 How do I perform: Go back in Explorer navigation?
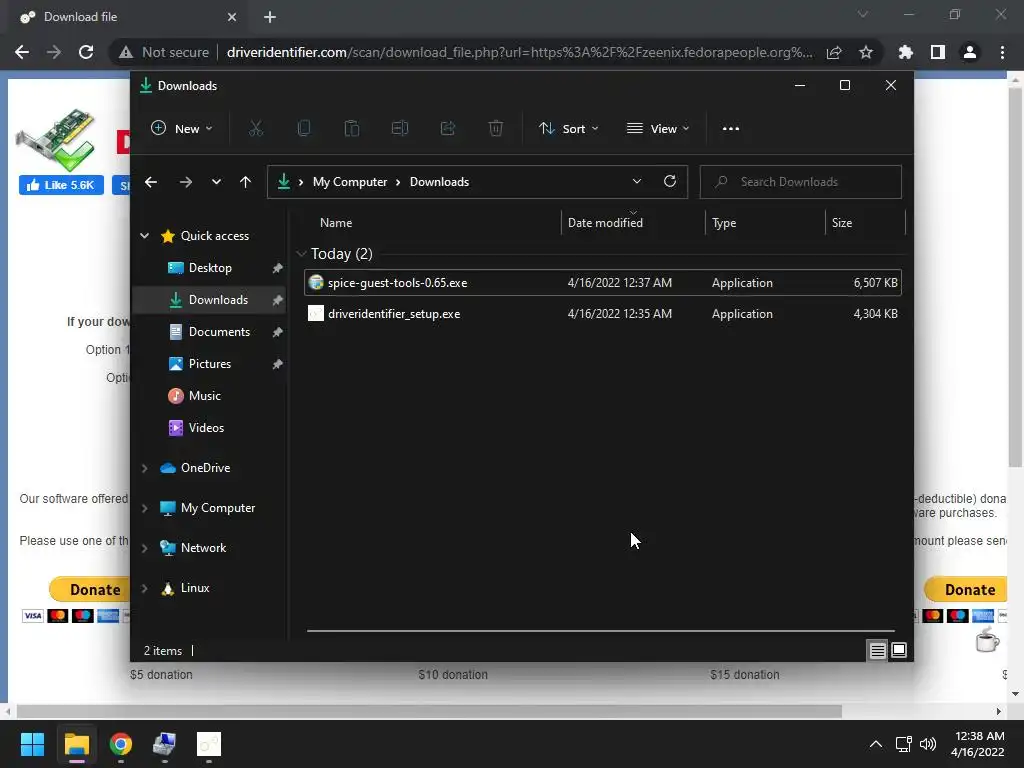pos(151,182)
